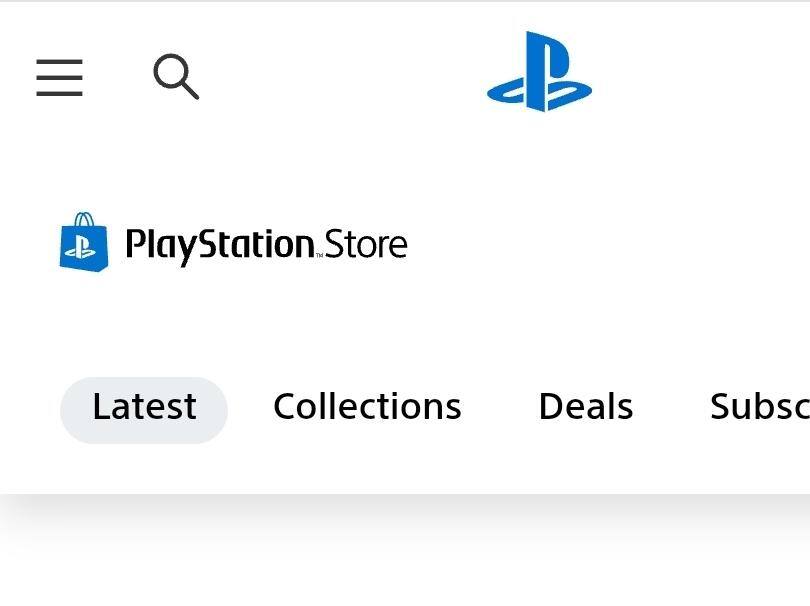Click the PlayStation Store shopping bag icon
The height and width of the screenshot is (606, 810).
point(84,242)
